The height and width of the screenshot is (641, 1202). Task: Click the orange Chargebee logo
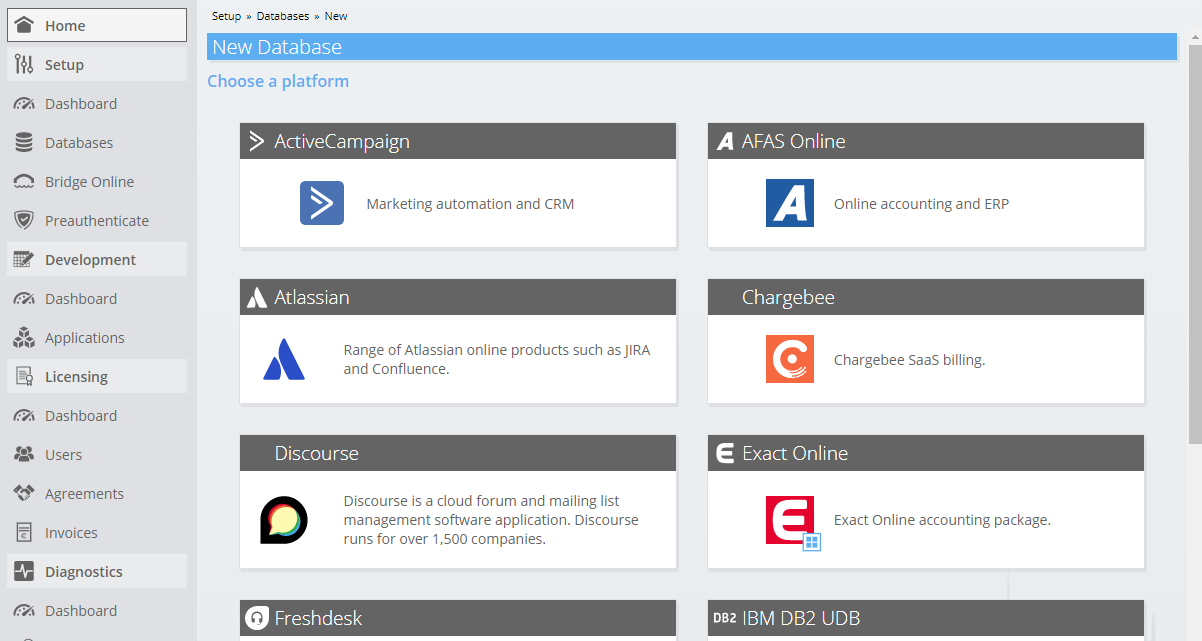coord(790,359)
